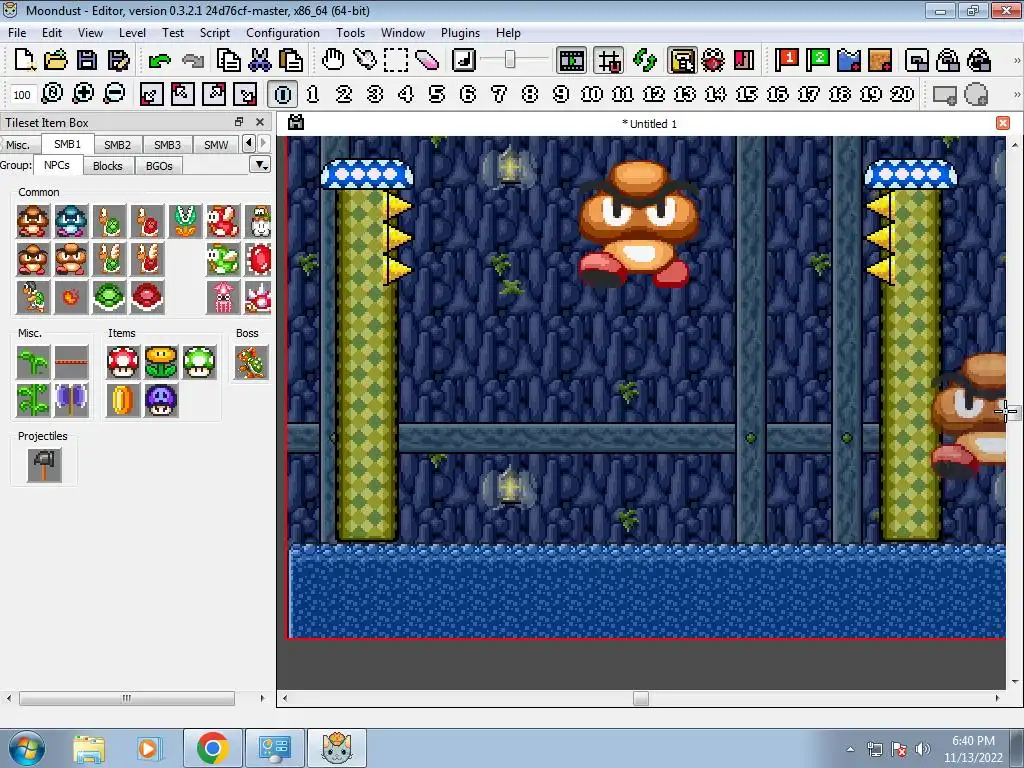1024x768 pixels.
Task: Open the Windows Start menu
Action: [26, 748]
